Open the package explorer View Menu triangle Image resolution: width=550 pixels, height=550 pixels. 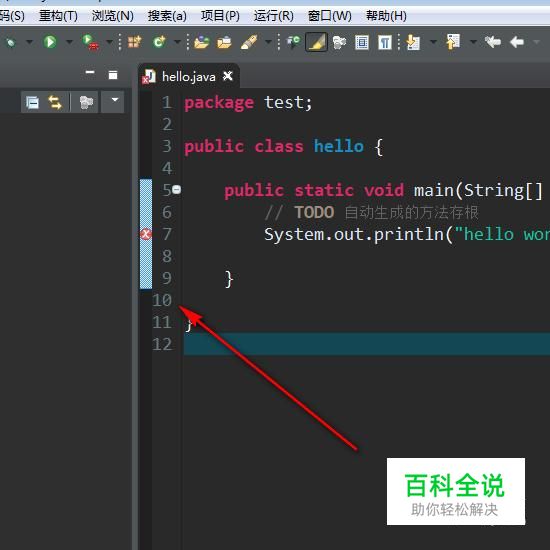point(113,102)
